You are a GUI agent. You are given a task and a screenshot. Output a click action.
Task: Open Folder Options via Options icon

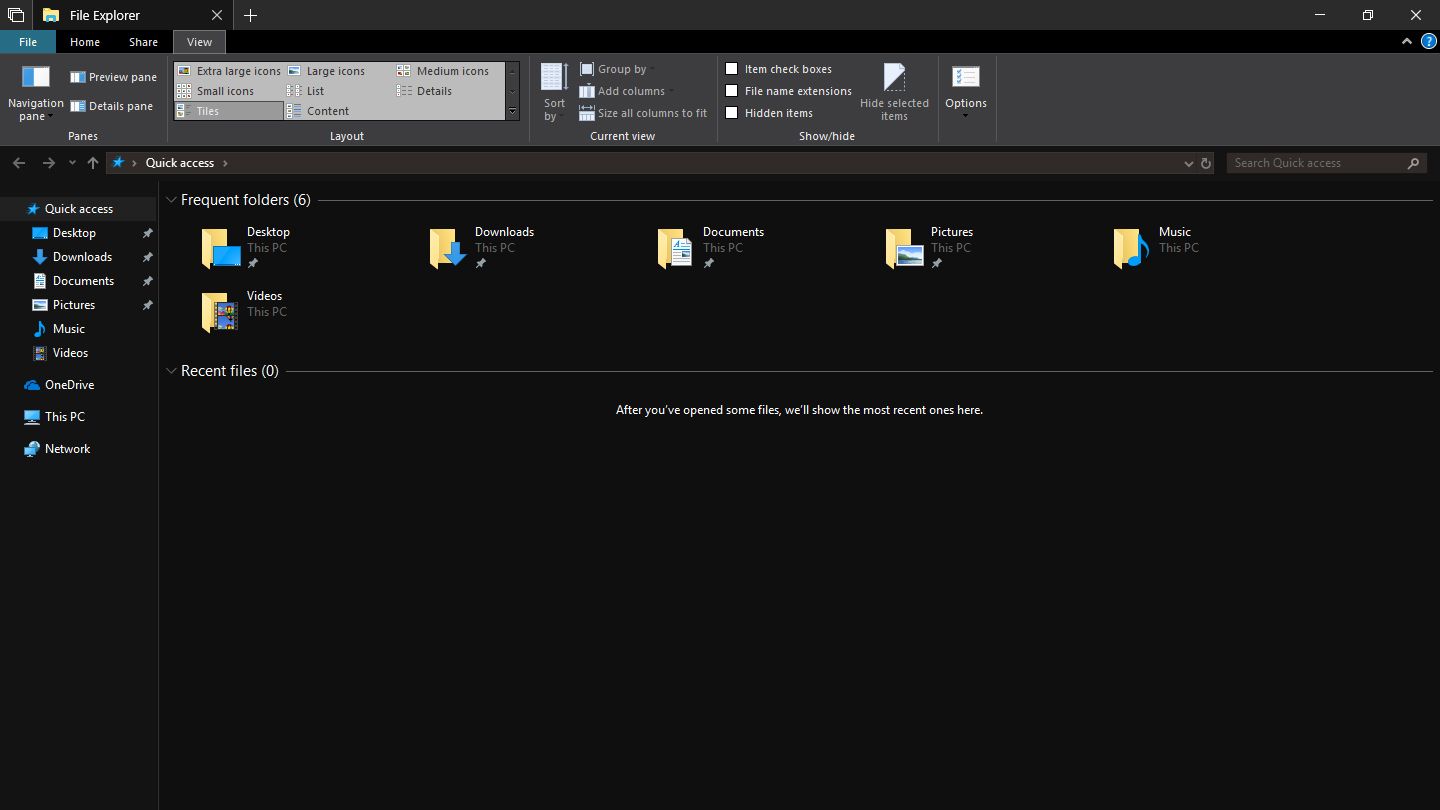coord(966,78)
